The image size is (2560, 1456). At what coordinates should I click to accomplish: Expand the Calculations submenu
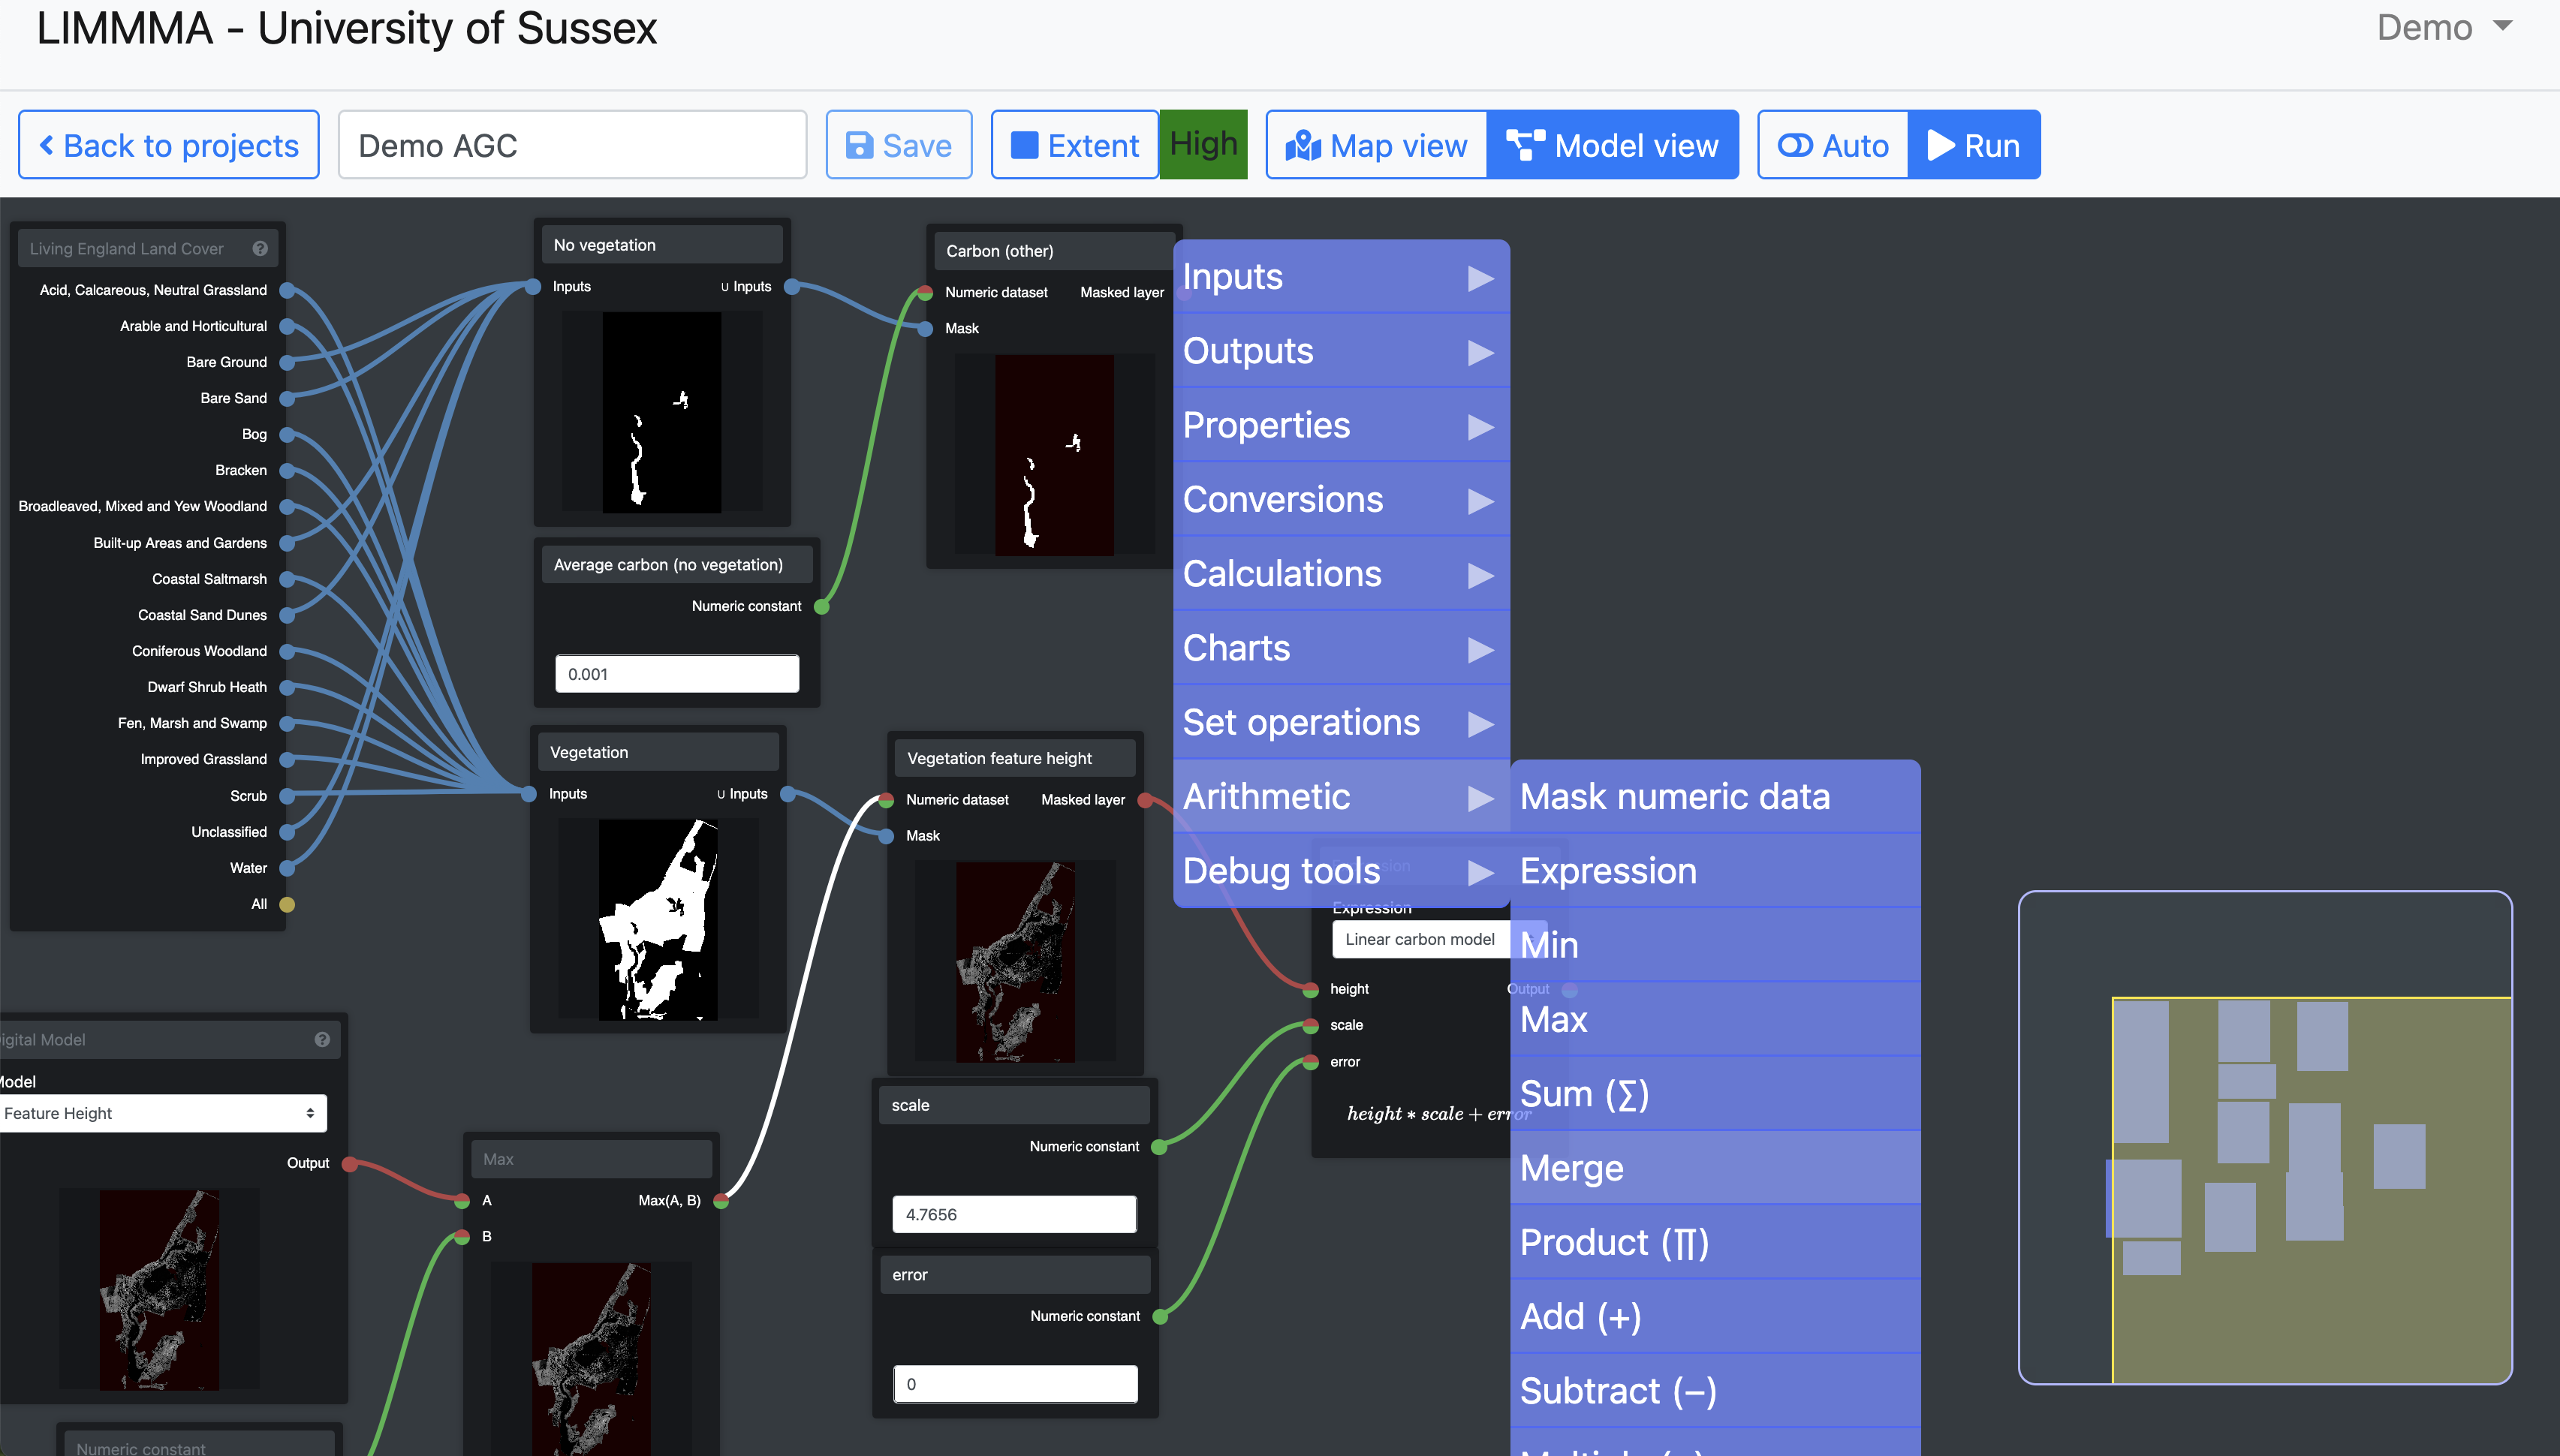(x=1340, y=574)
